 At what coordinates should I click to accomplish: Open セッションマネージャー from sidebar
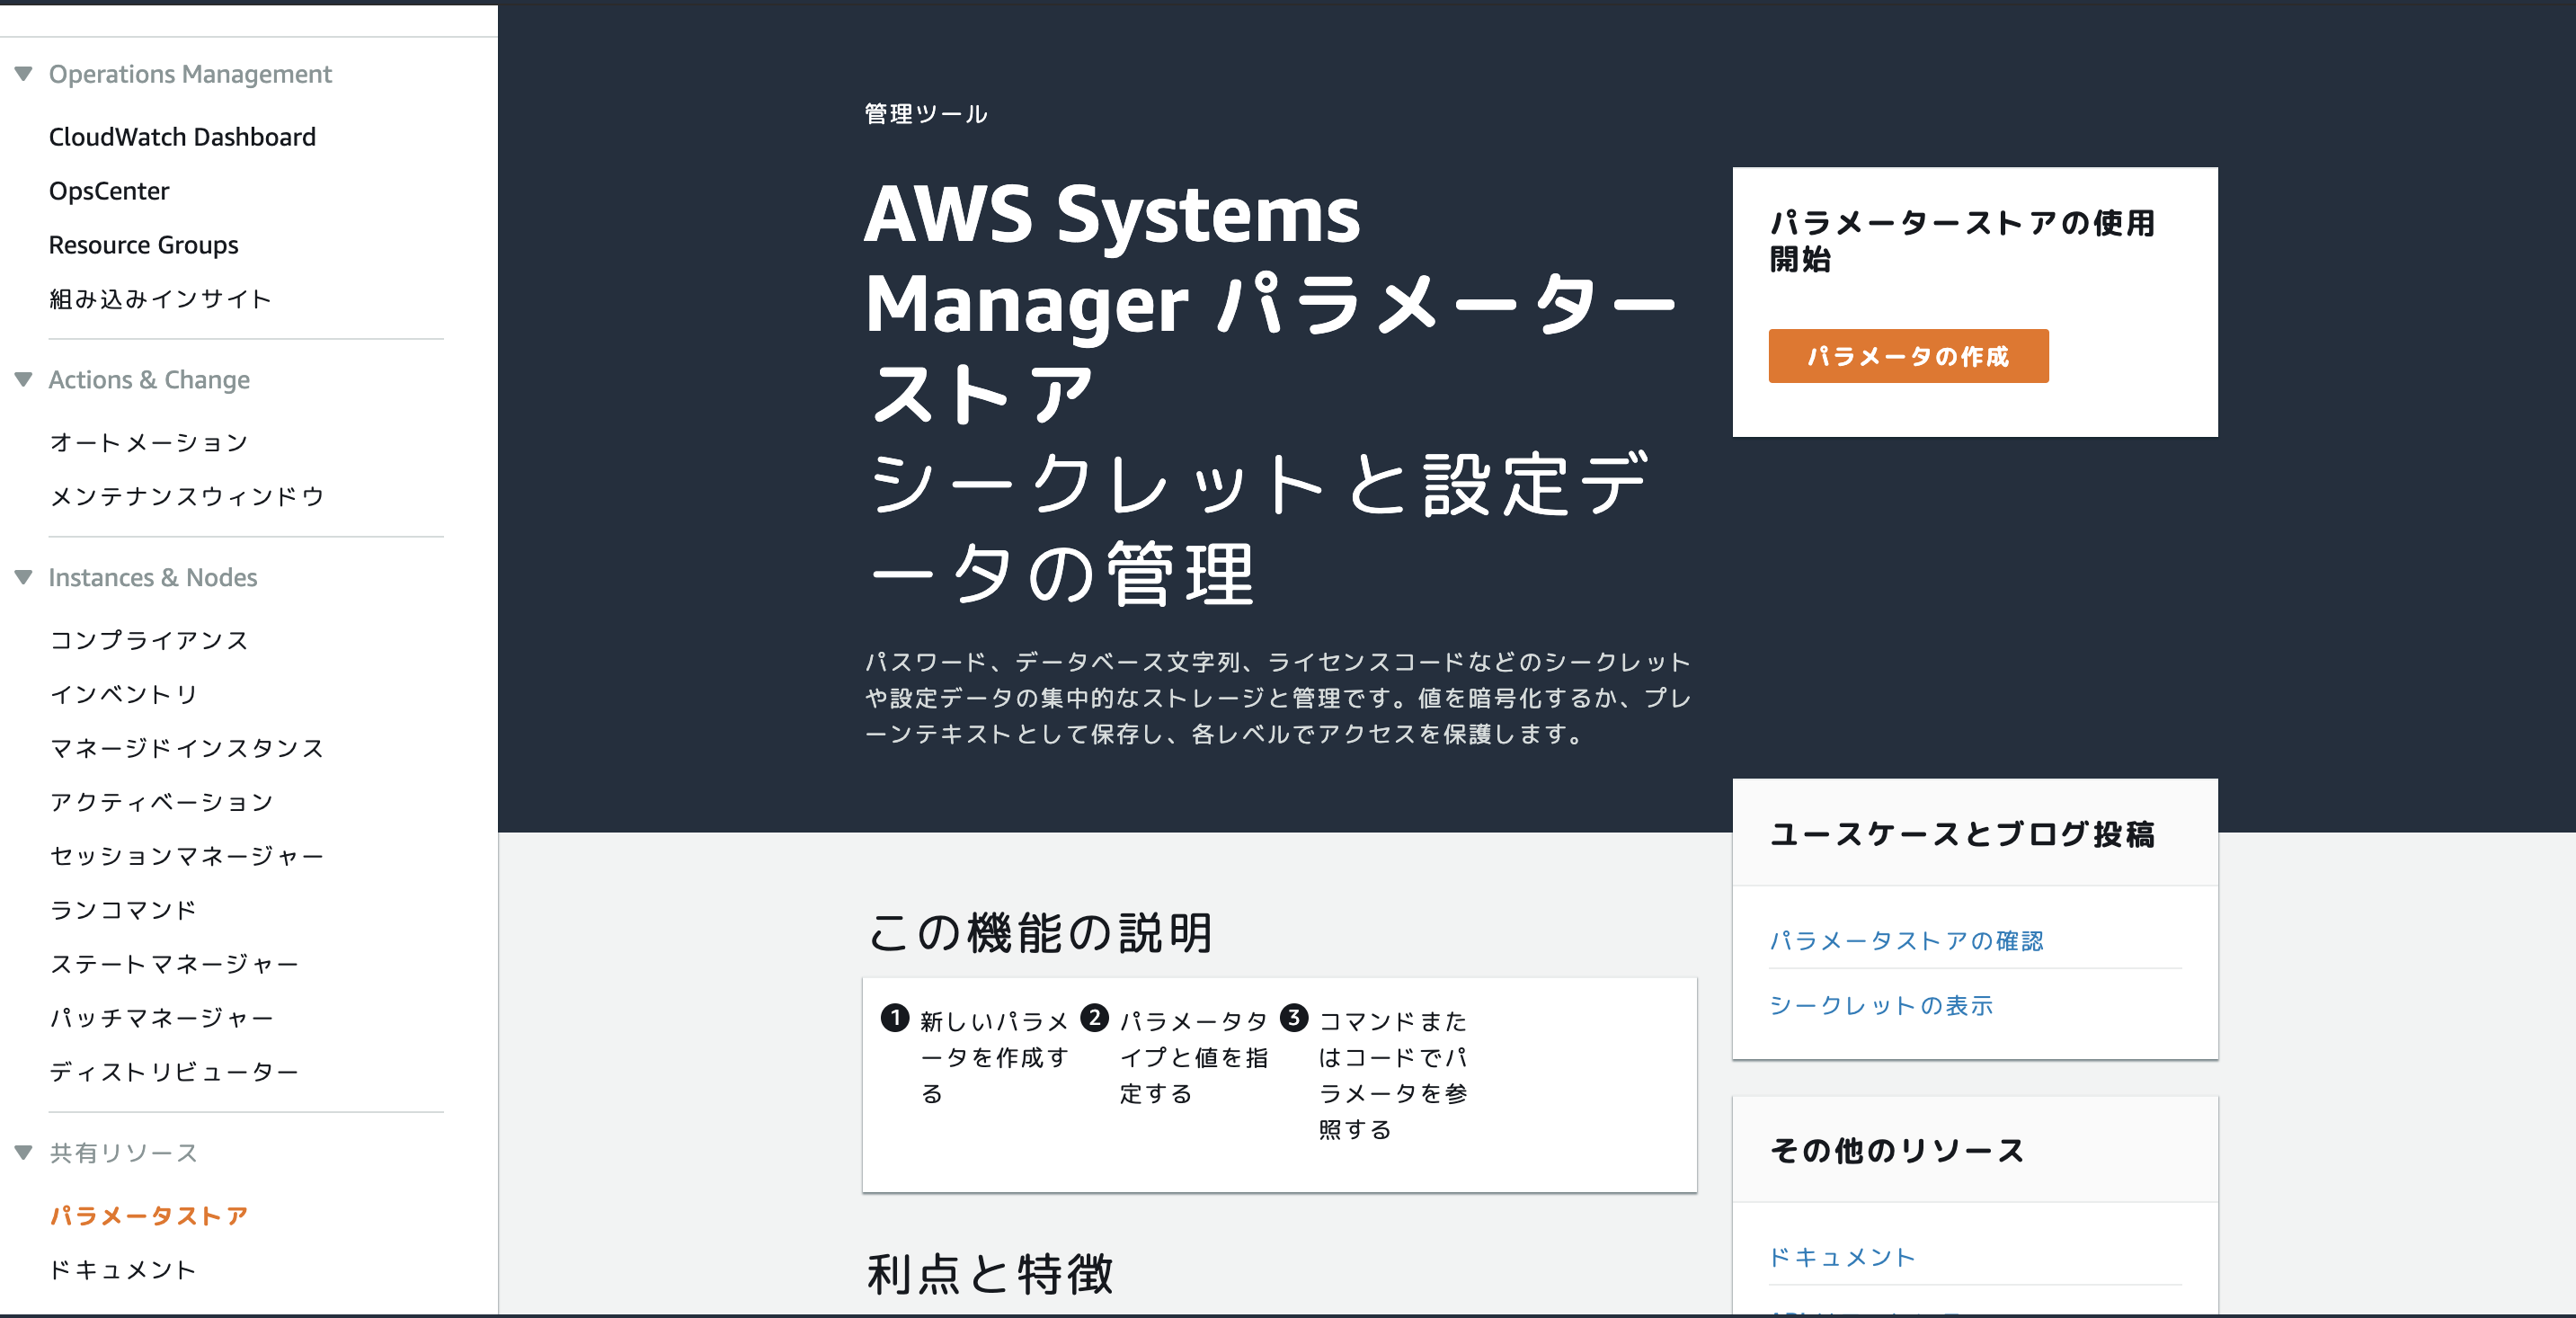point(187,856)
